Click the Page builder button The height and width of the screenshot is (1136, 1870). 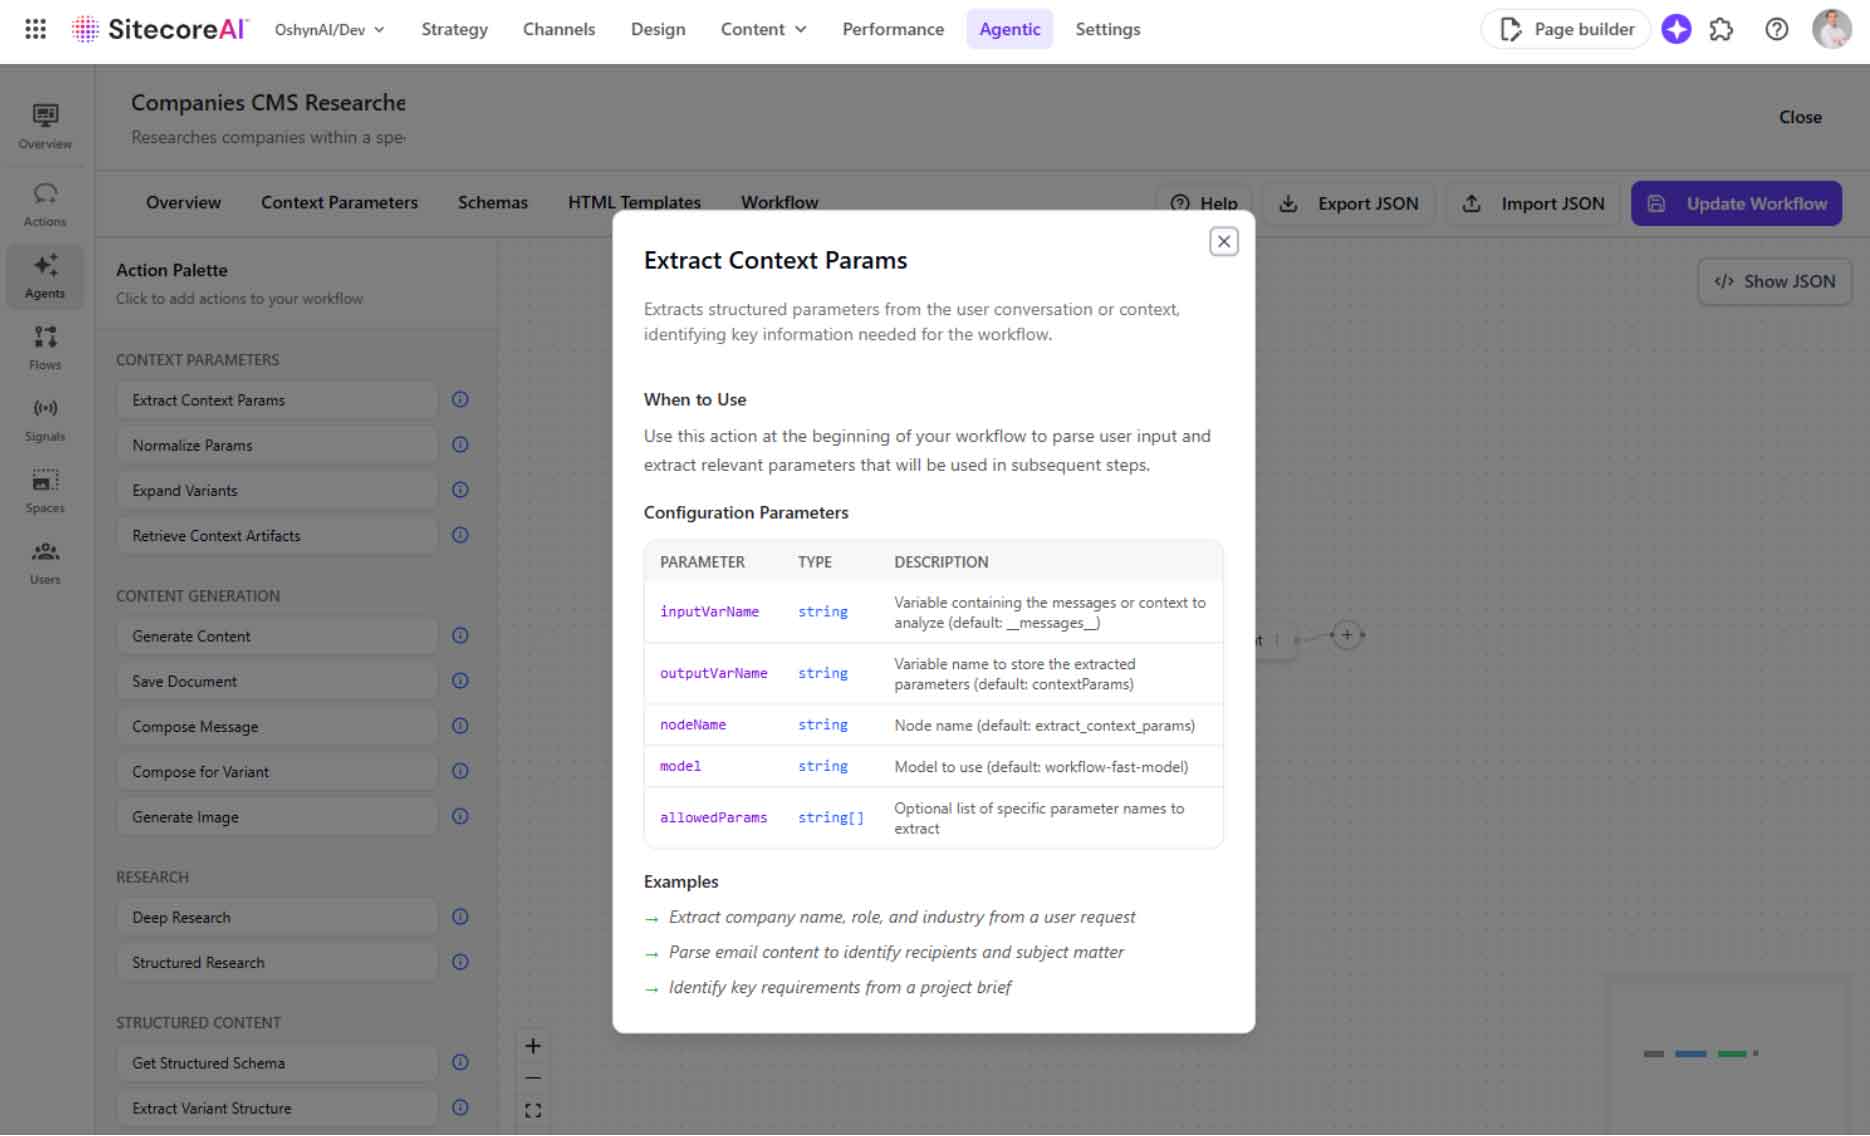[1565, 29]
